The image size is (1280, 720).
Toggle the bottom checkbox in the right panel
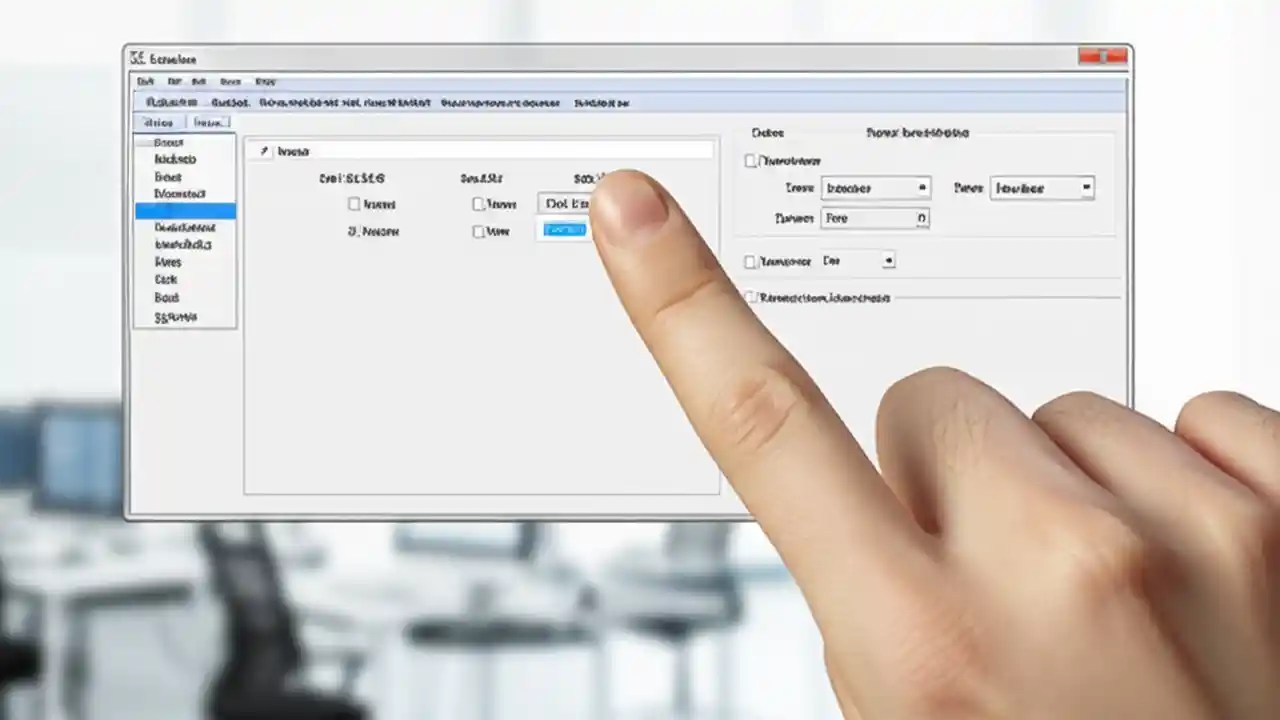coord(752,296)
